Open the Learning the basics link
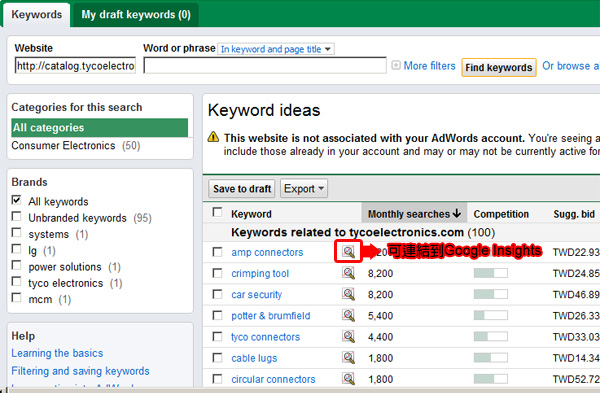The width and height of the screenshot is (600, 393). [x=57, y=353]
